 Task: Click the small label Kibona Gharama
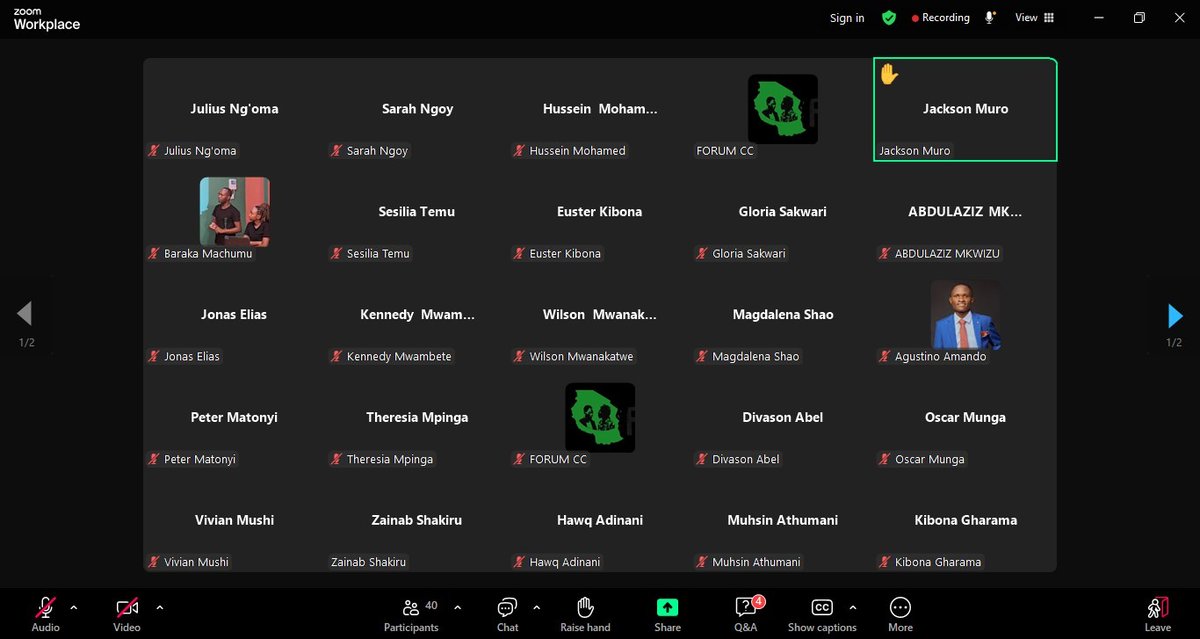click(x=938, y=562)
